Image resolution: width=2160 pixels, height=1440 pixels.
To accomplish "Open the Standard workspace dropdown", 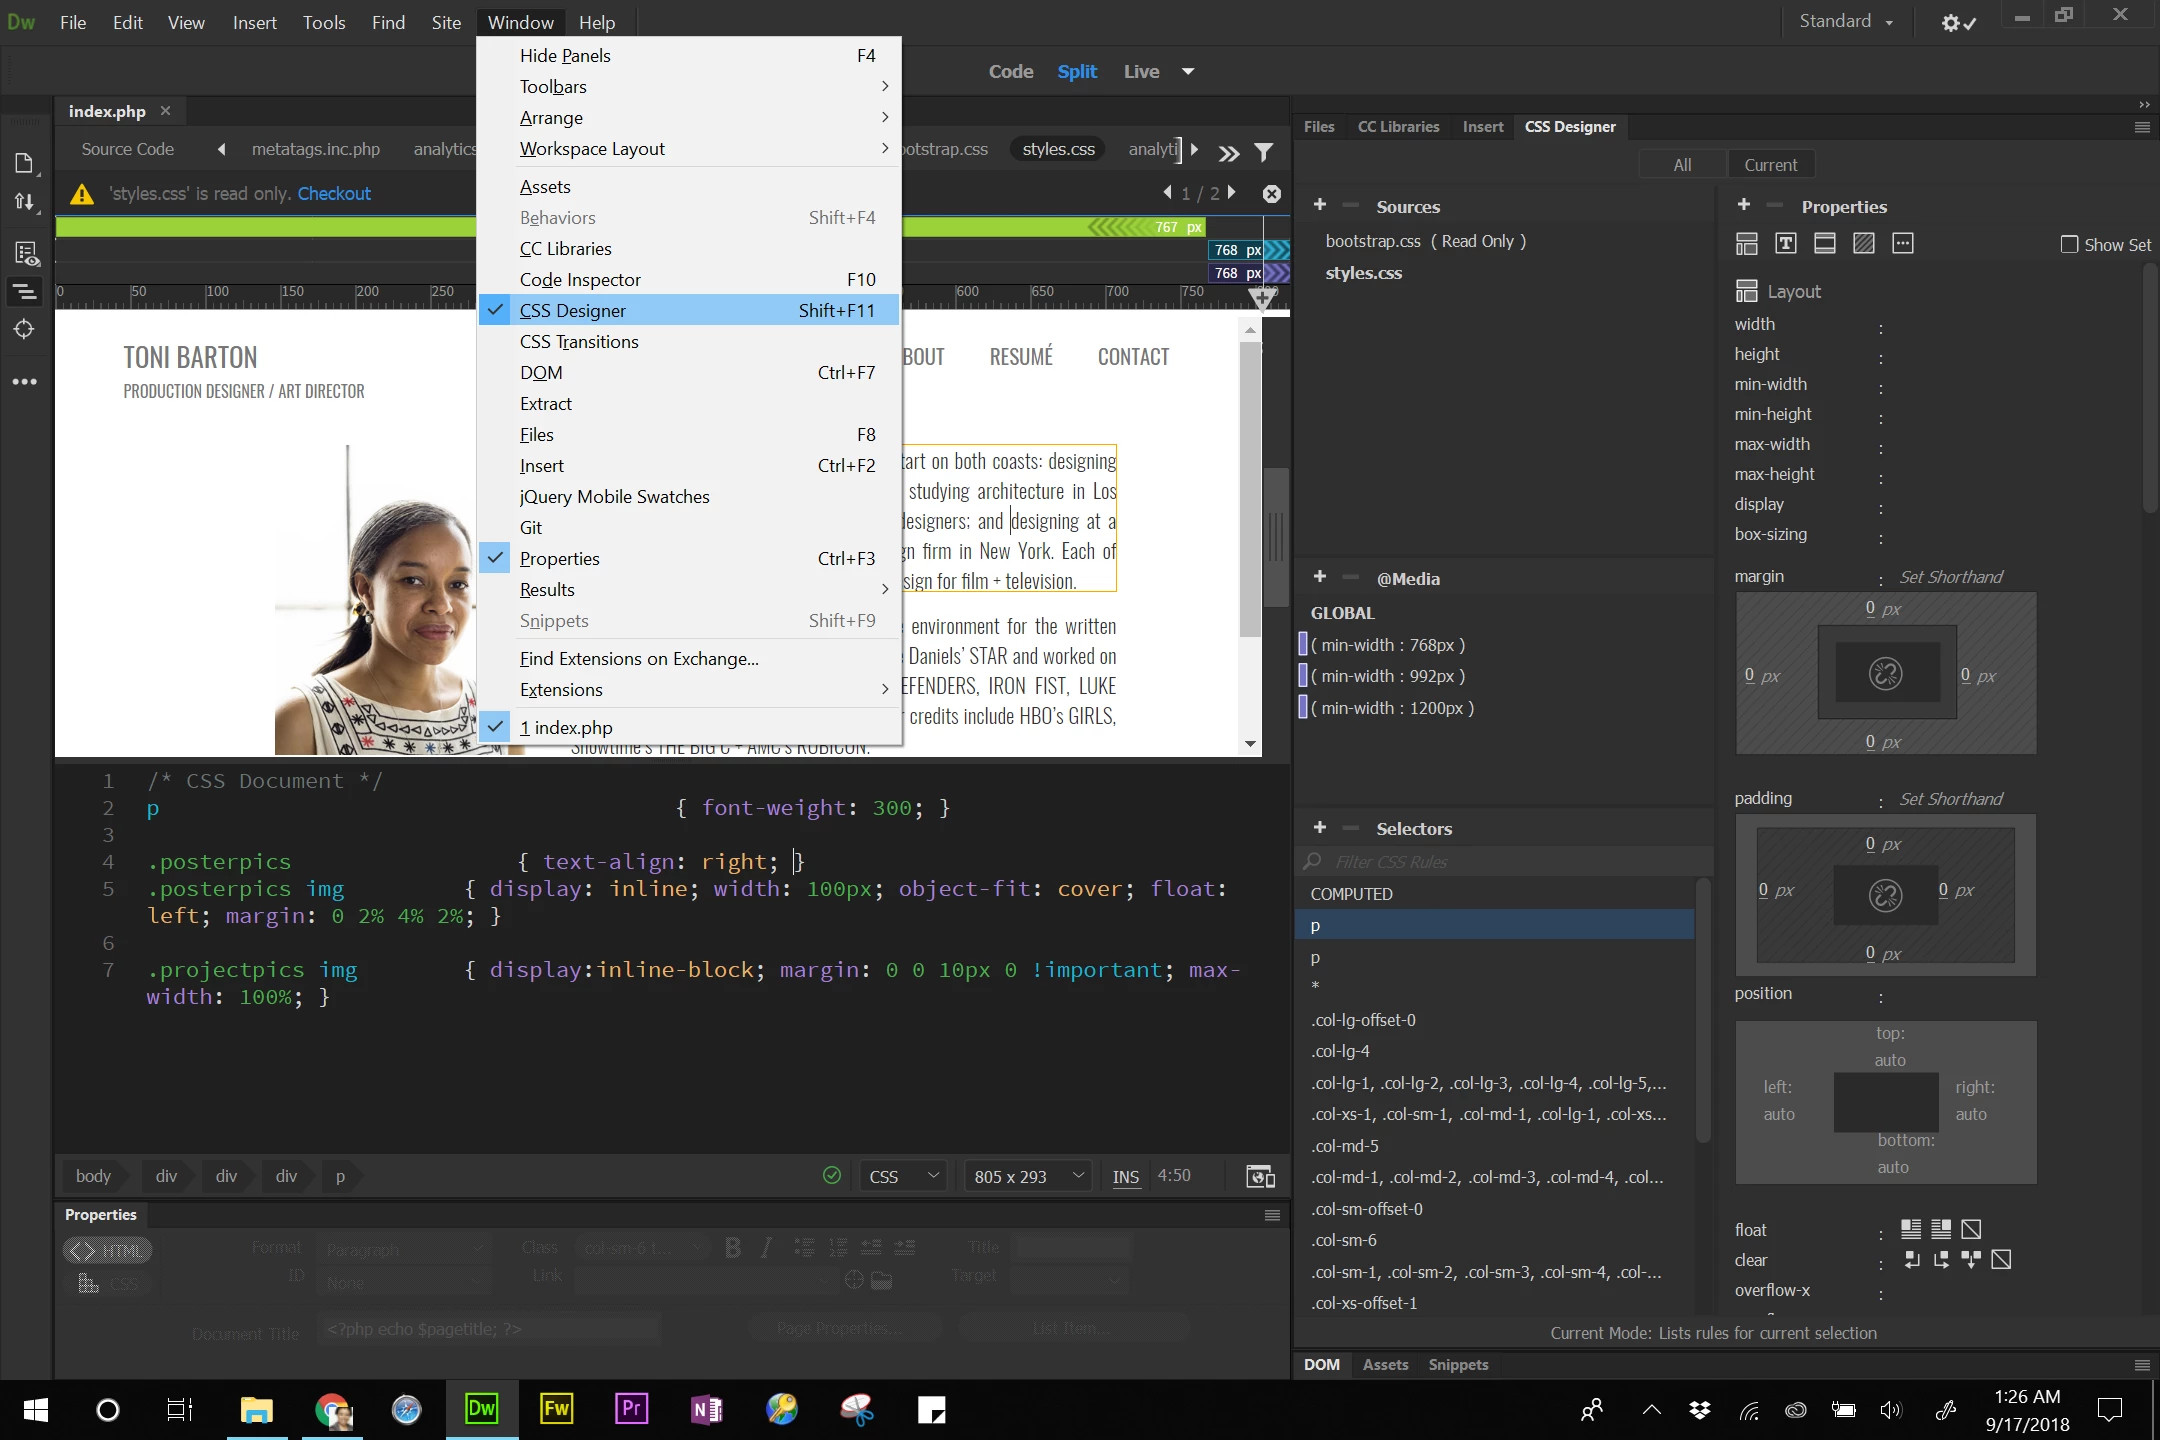I will point(1846,21).
